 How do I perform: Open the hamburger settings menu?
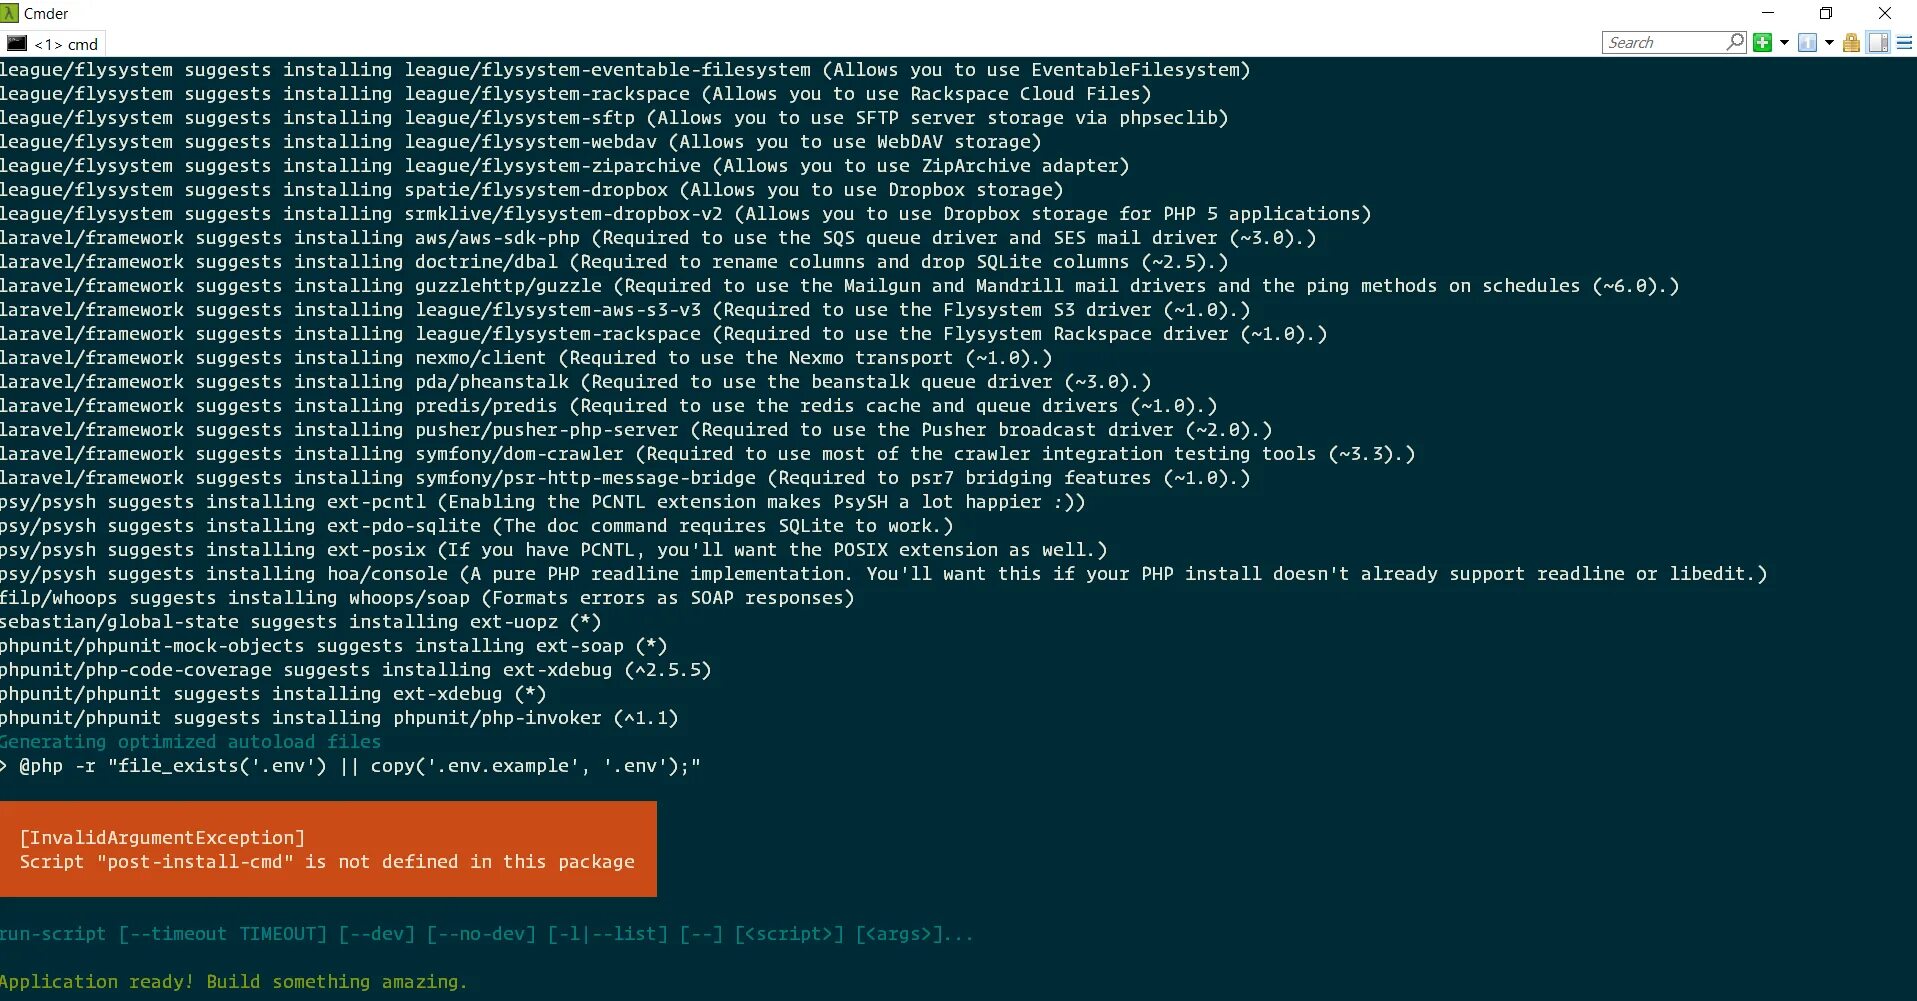[1904, 43]
